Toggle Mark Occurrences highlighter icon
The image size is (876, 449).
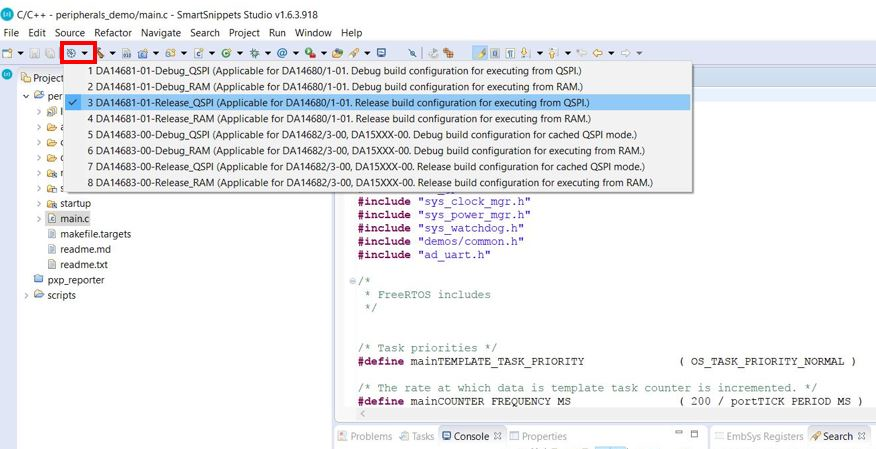(x=480, y=53)
